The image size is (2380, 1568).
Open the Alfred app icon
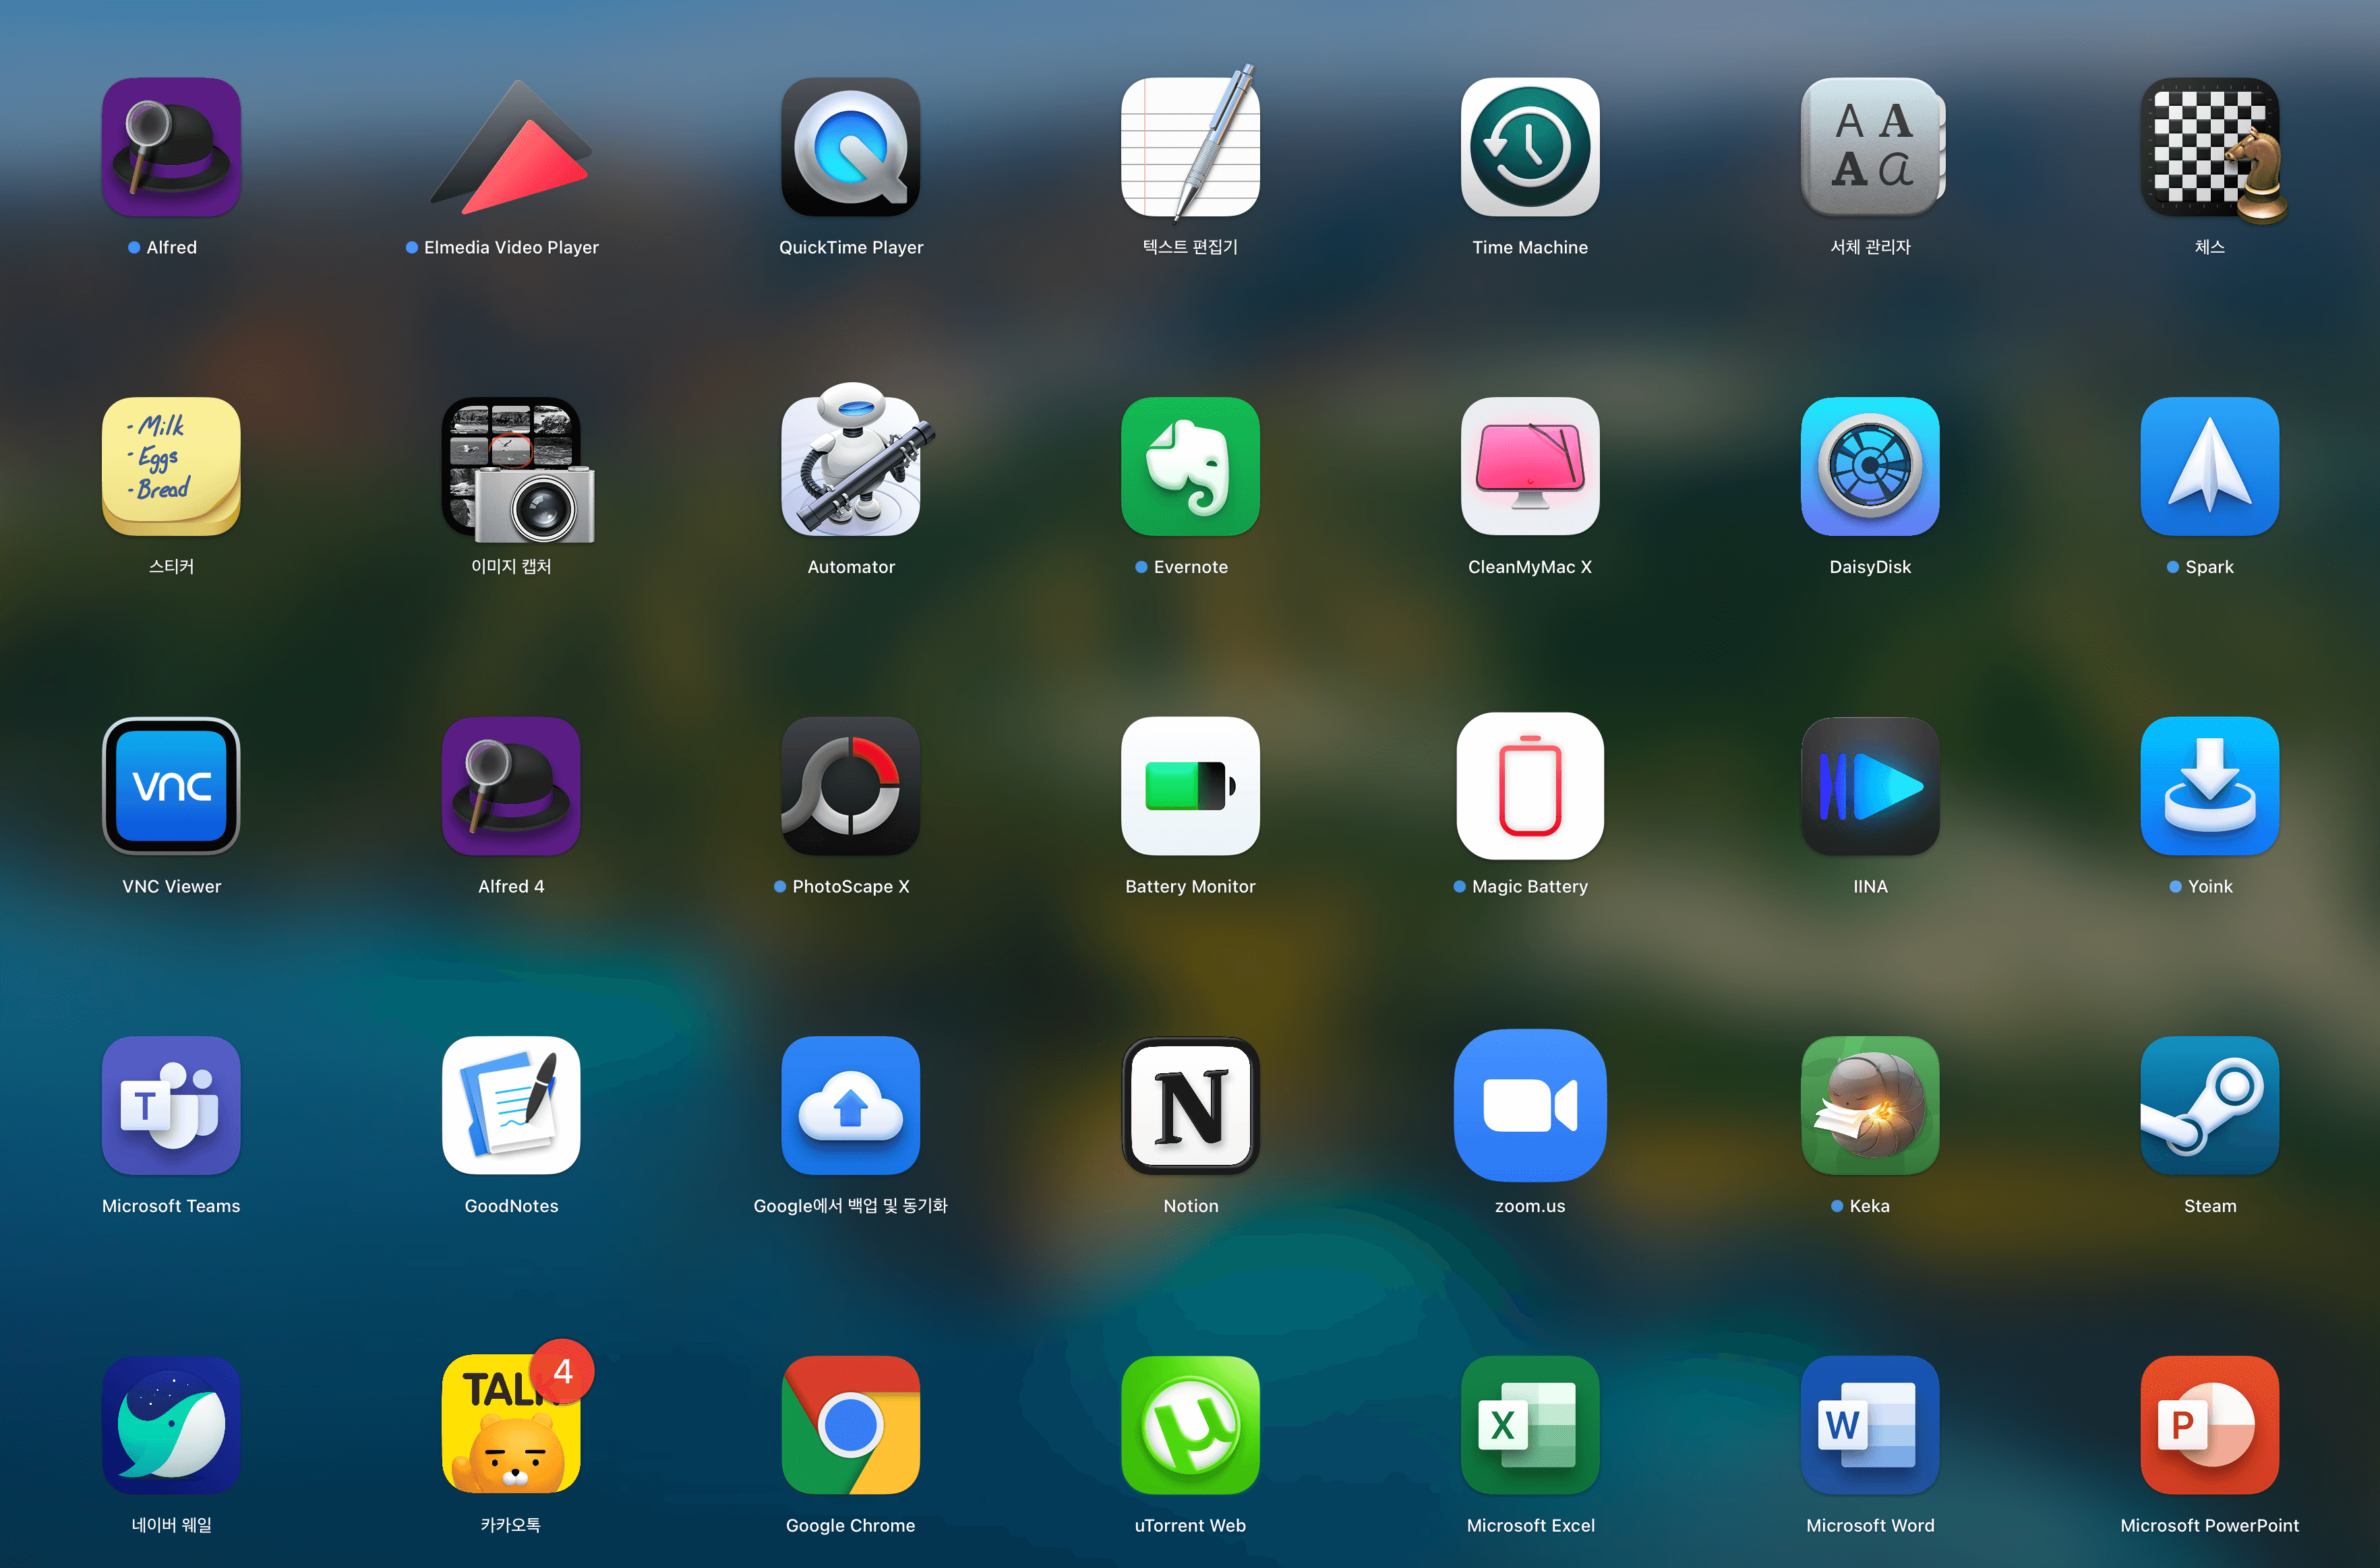pos(171,147)
